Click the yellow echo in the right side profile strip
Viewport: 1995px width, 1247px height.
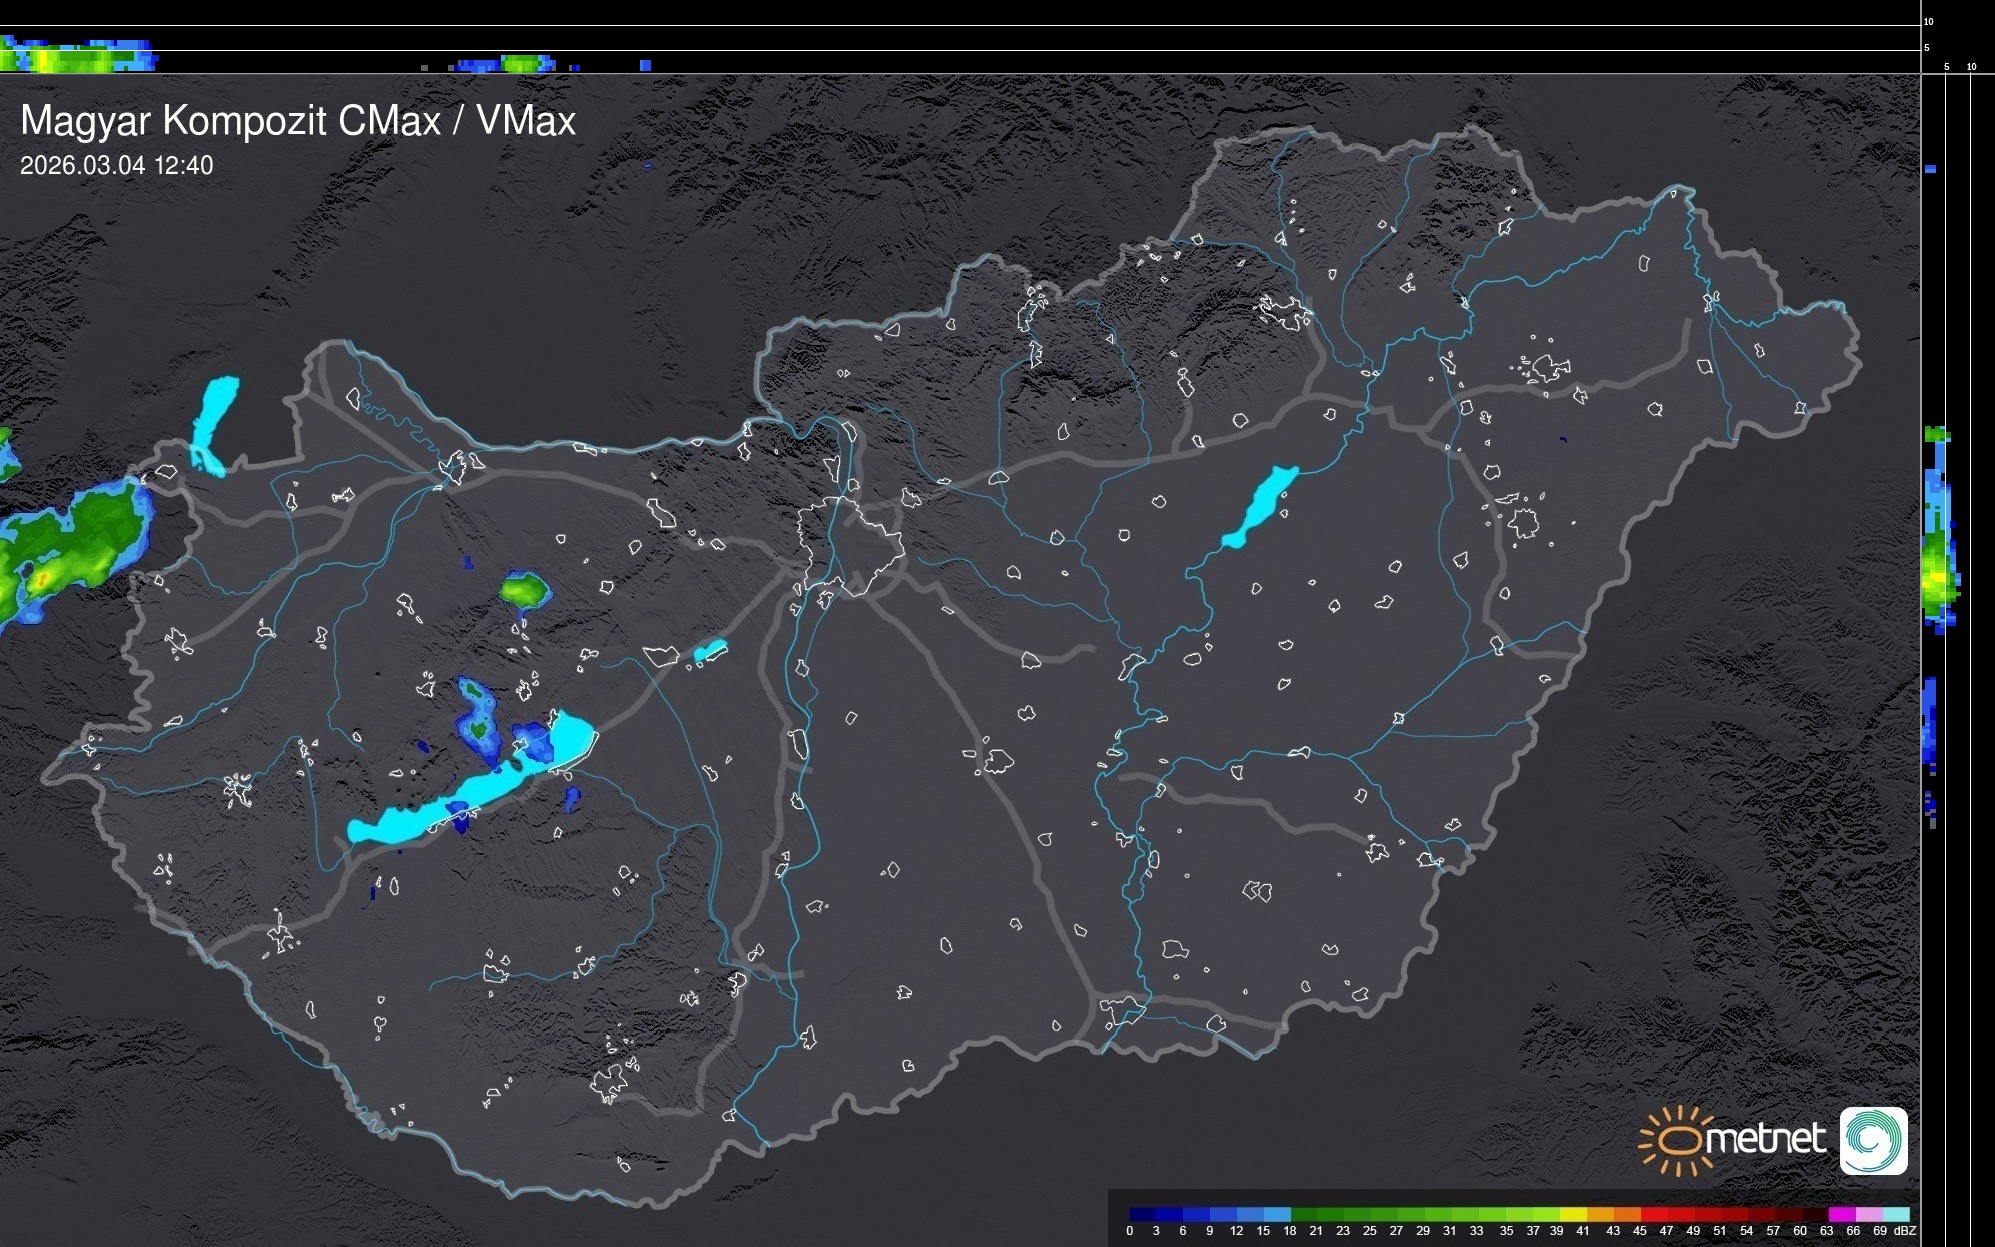(x=1937, y=577)
